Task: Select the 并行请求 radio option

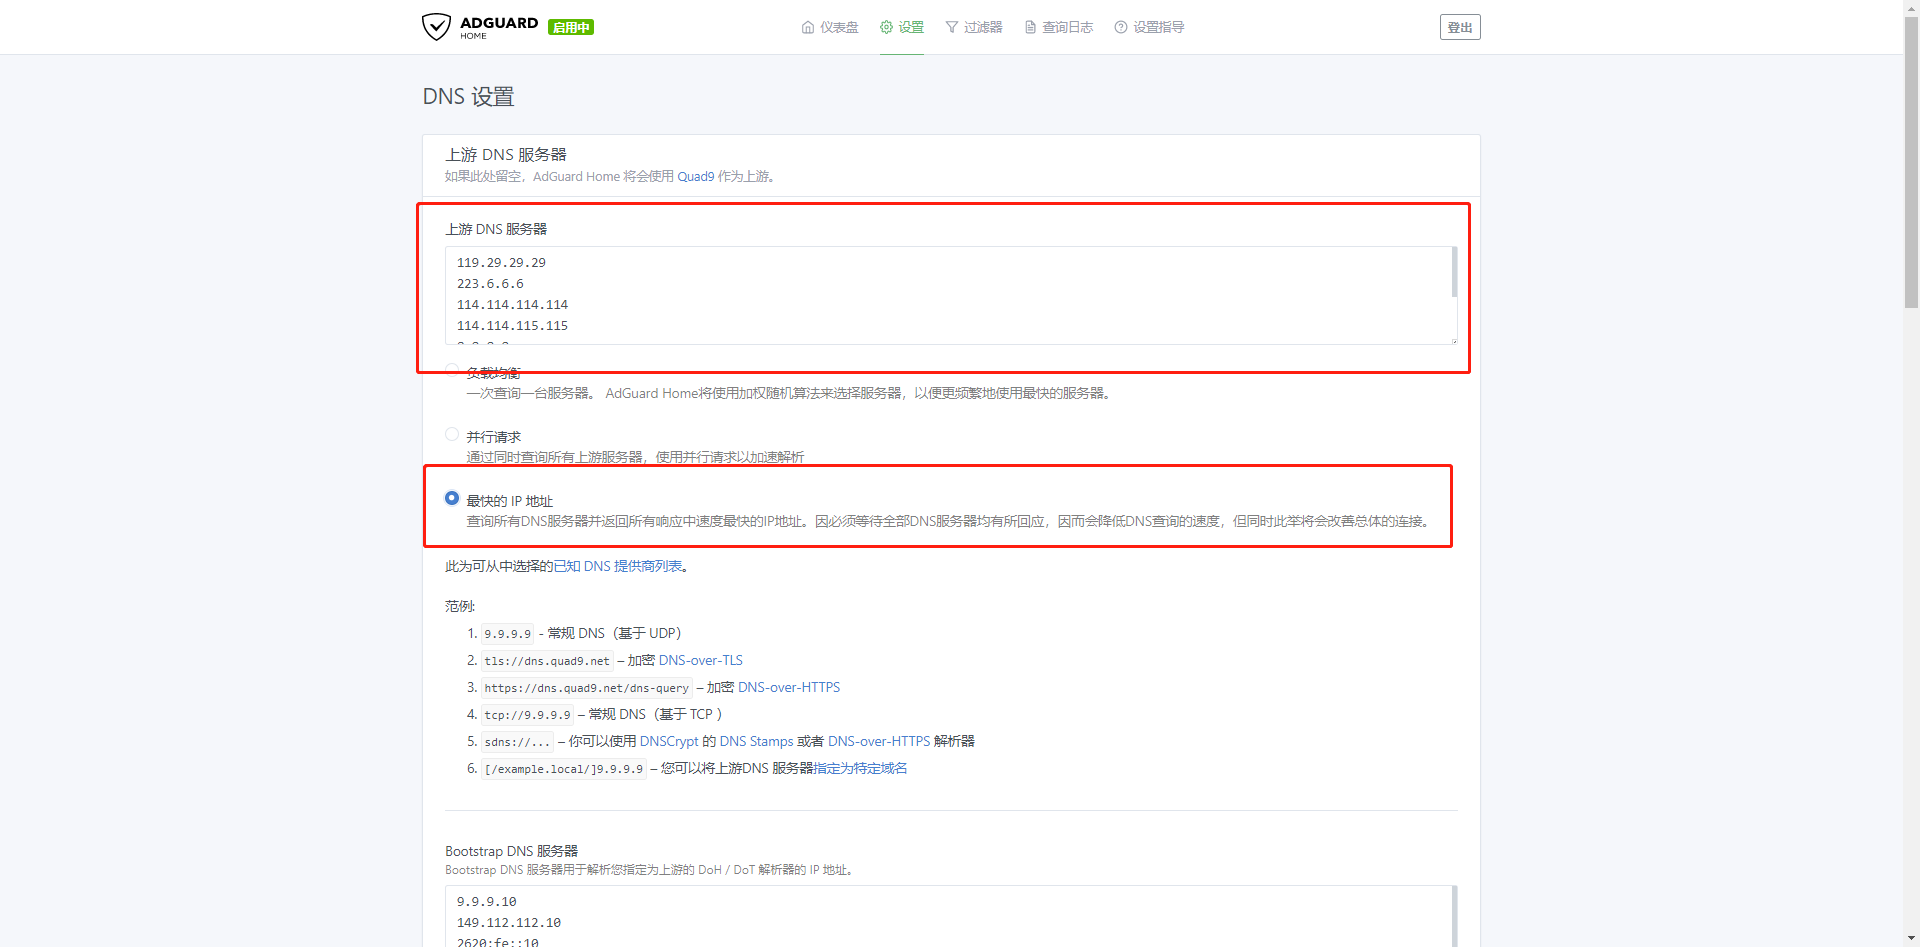Action: tap(452, 435)
